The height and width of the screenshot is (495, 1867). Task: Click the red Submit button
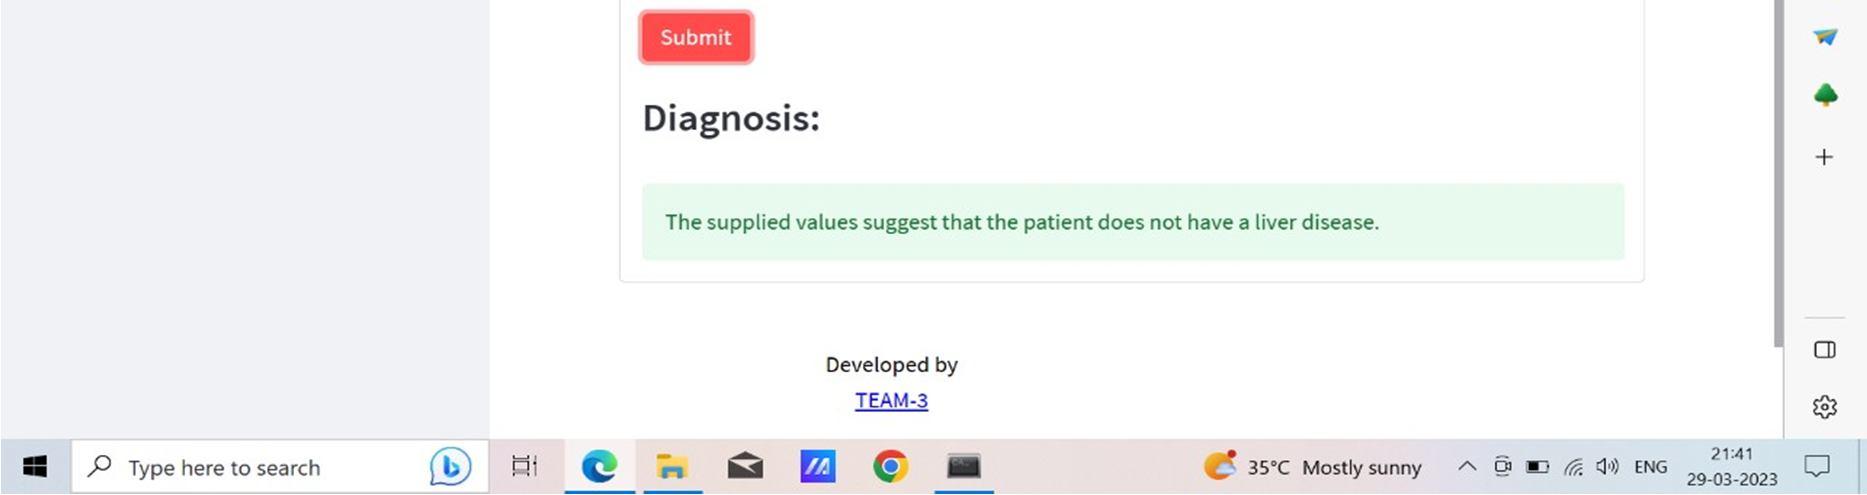click(696, 38)
